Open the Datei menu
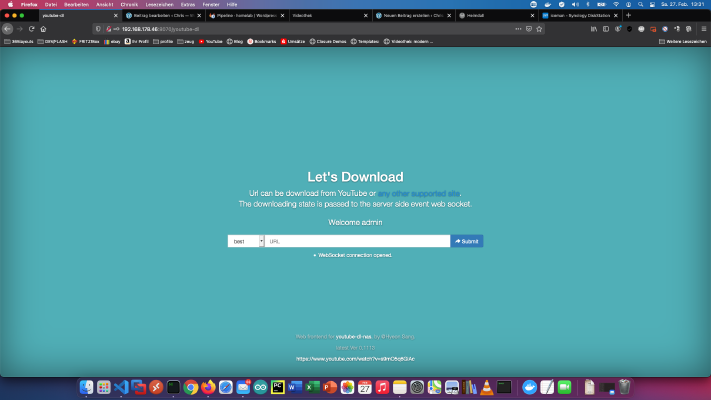 (51, 5)
